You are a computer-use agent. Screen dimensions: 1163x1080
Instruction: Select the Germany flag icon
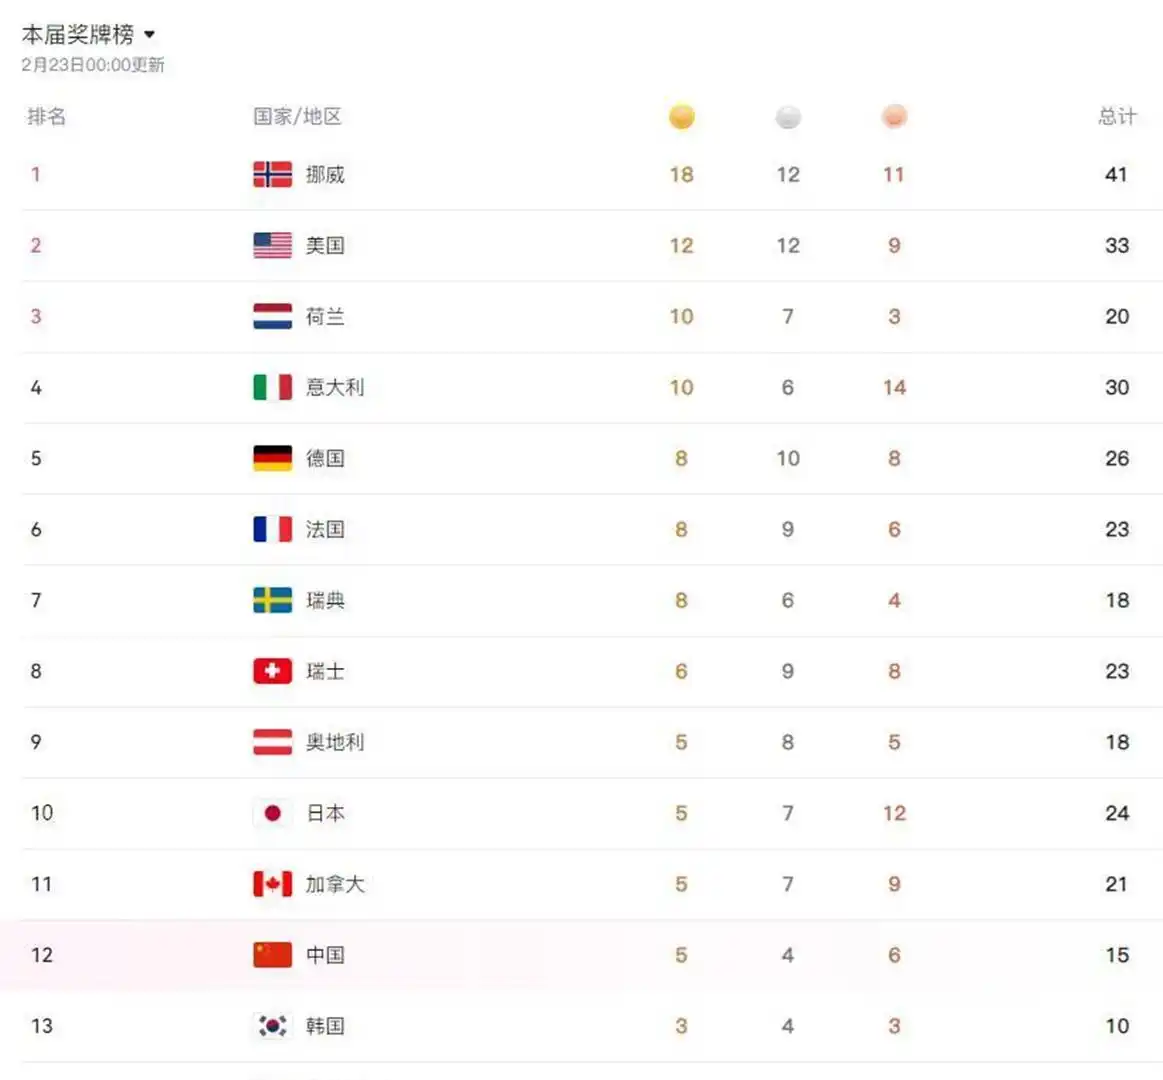coord(272,459)
